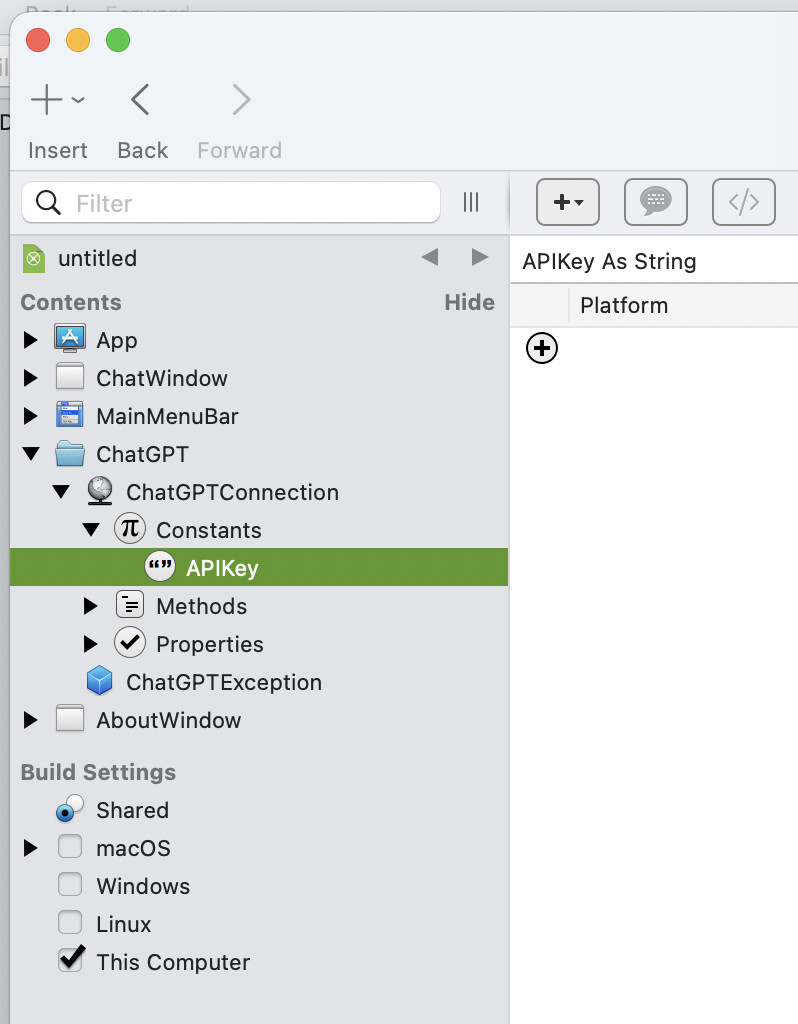Click the red close window button
This screenshot has height=1024, width=798.
point(38,40)
